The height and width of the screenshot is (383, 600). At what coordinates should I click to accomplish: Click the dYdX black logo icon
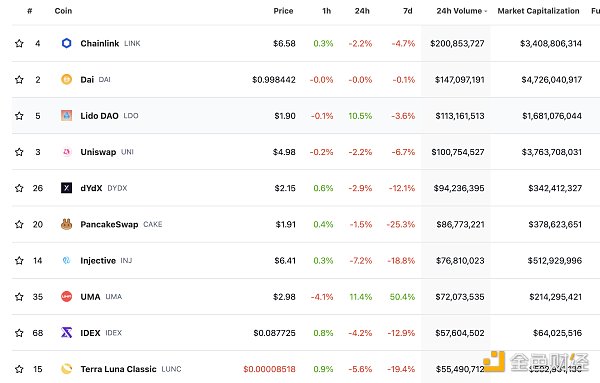pyautogui.click(x=66, y=188)
